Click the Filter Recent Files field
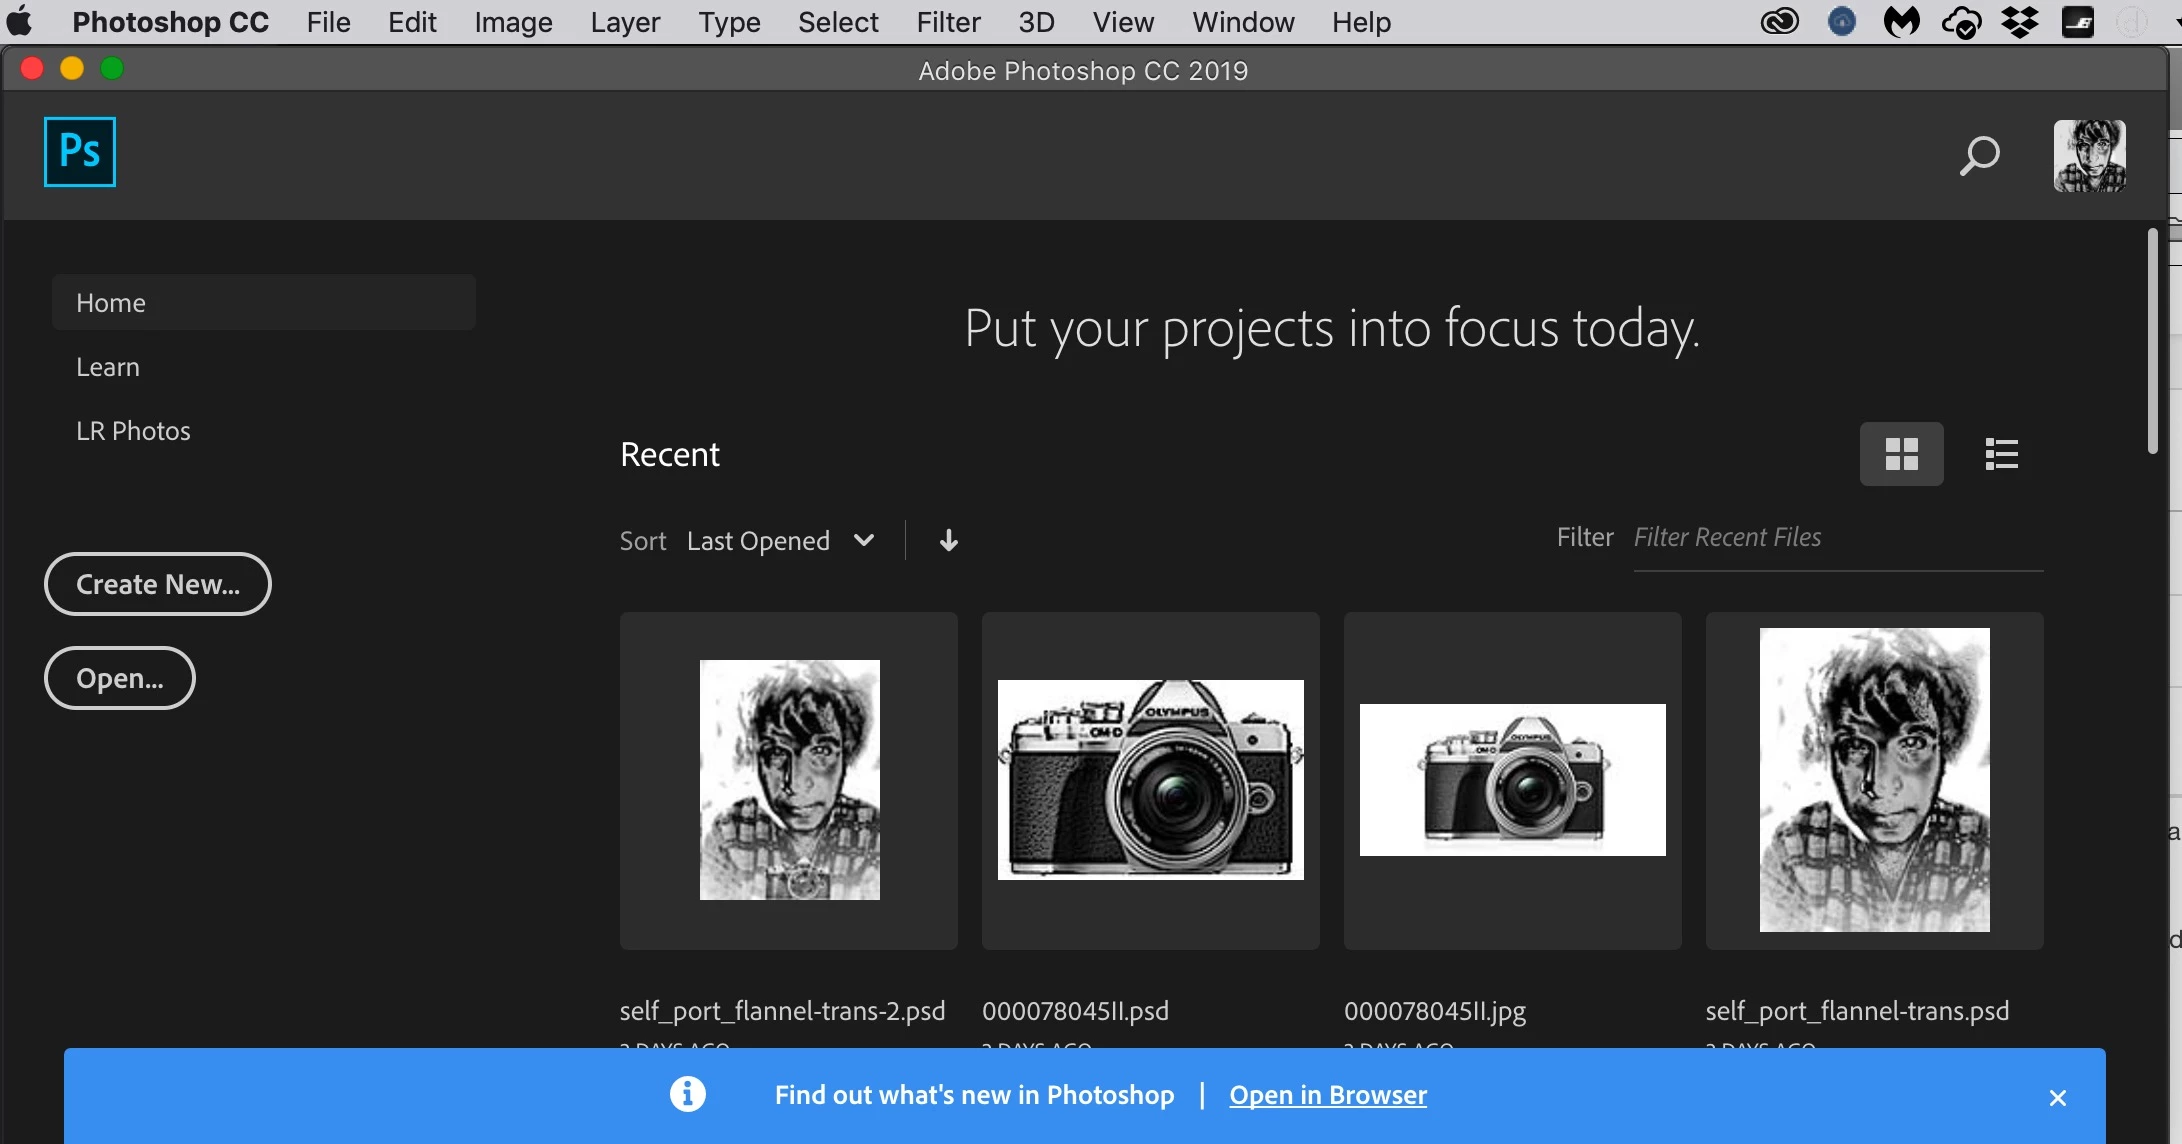The height and width of the screenshot is (1144, 2182). (1837, 538)
